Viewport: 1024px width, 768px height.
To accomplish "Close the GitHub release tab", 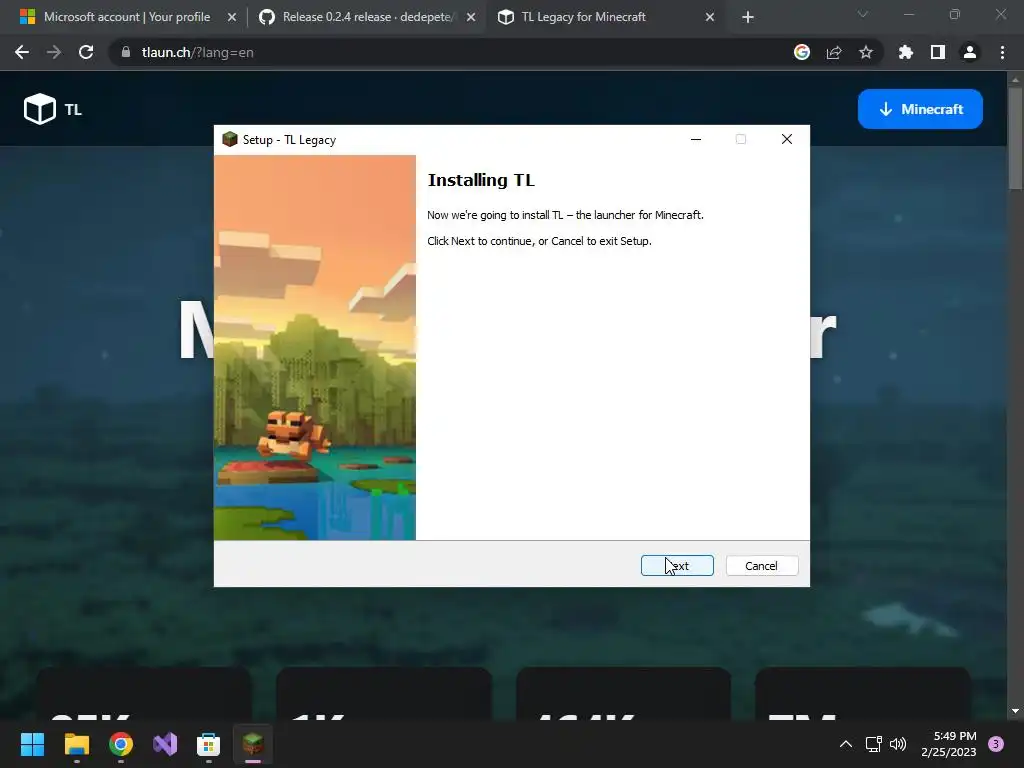I will coord(471,18).
